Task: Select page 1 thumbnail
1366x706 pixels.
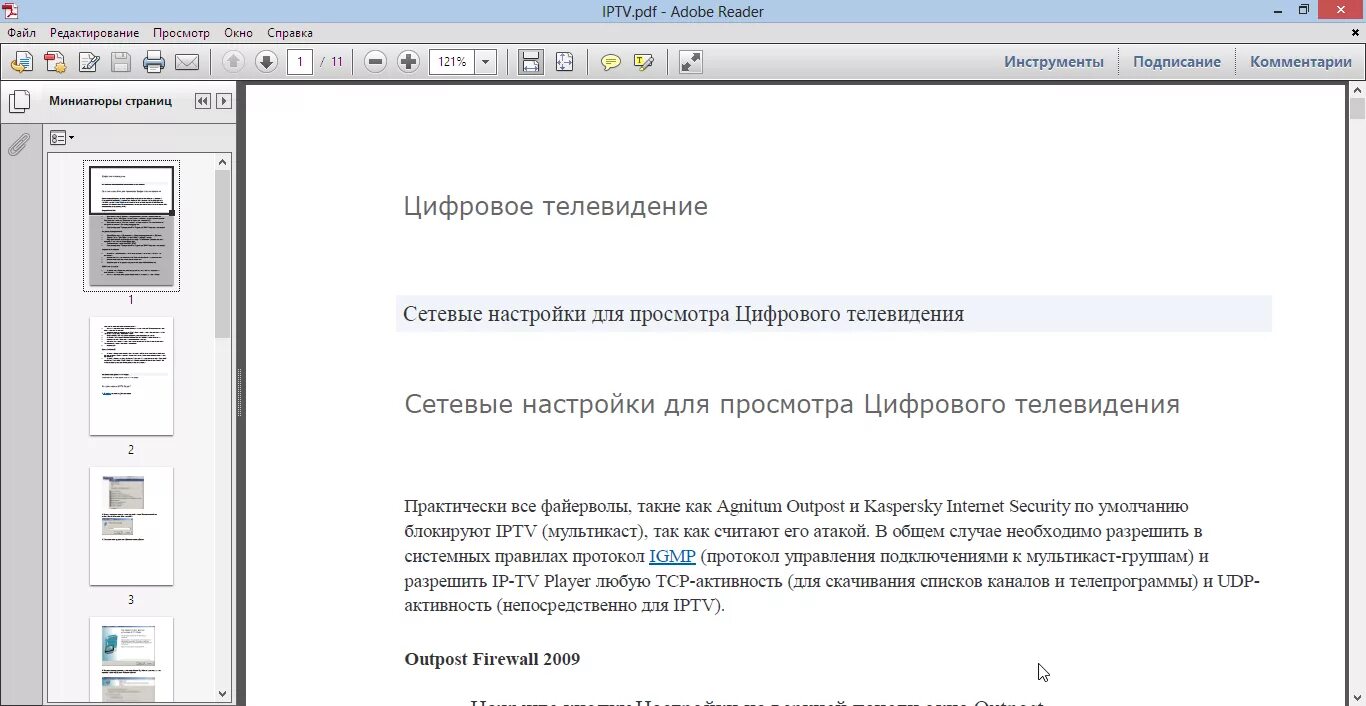Action: coord(131,226)
